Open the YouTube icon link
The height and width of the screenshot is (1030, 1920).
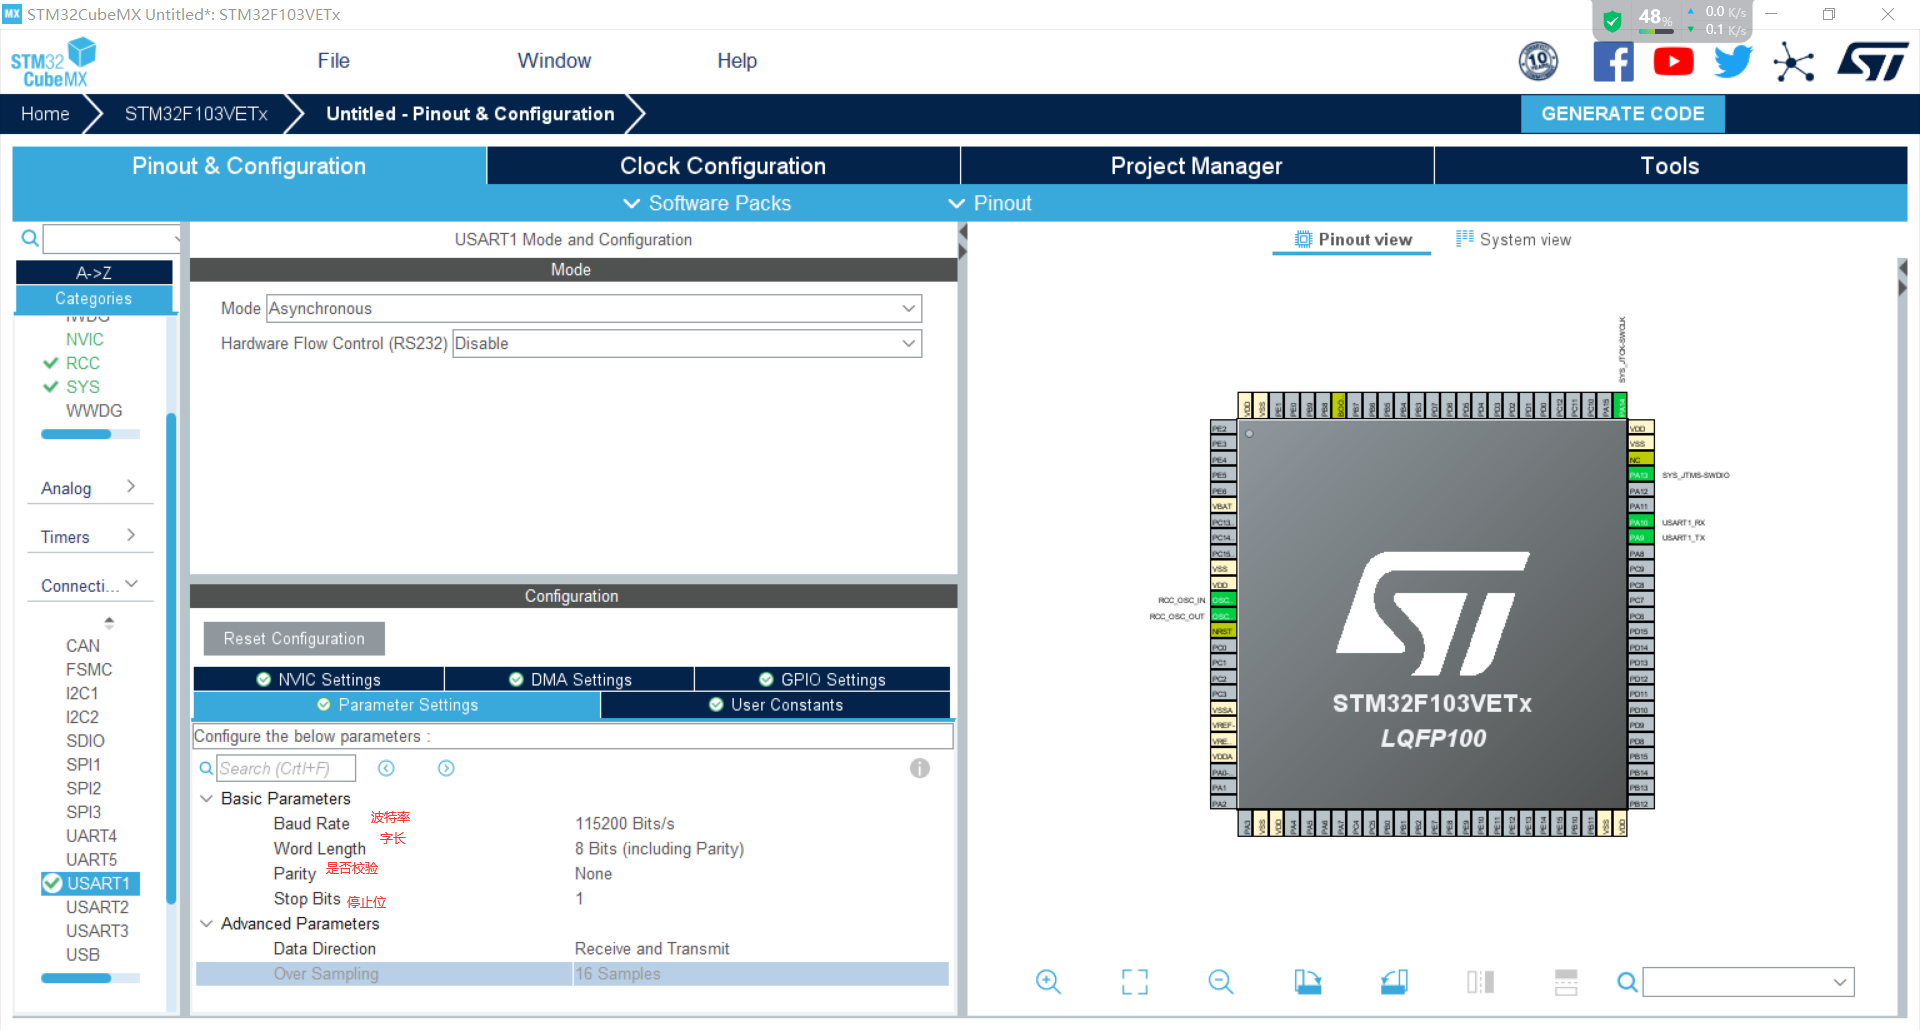[x=1673, y=62]
